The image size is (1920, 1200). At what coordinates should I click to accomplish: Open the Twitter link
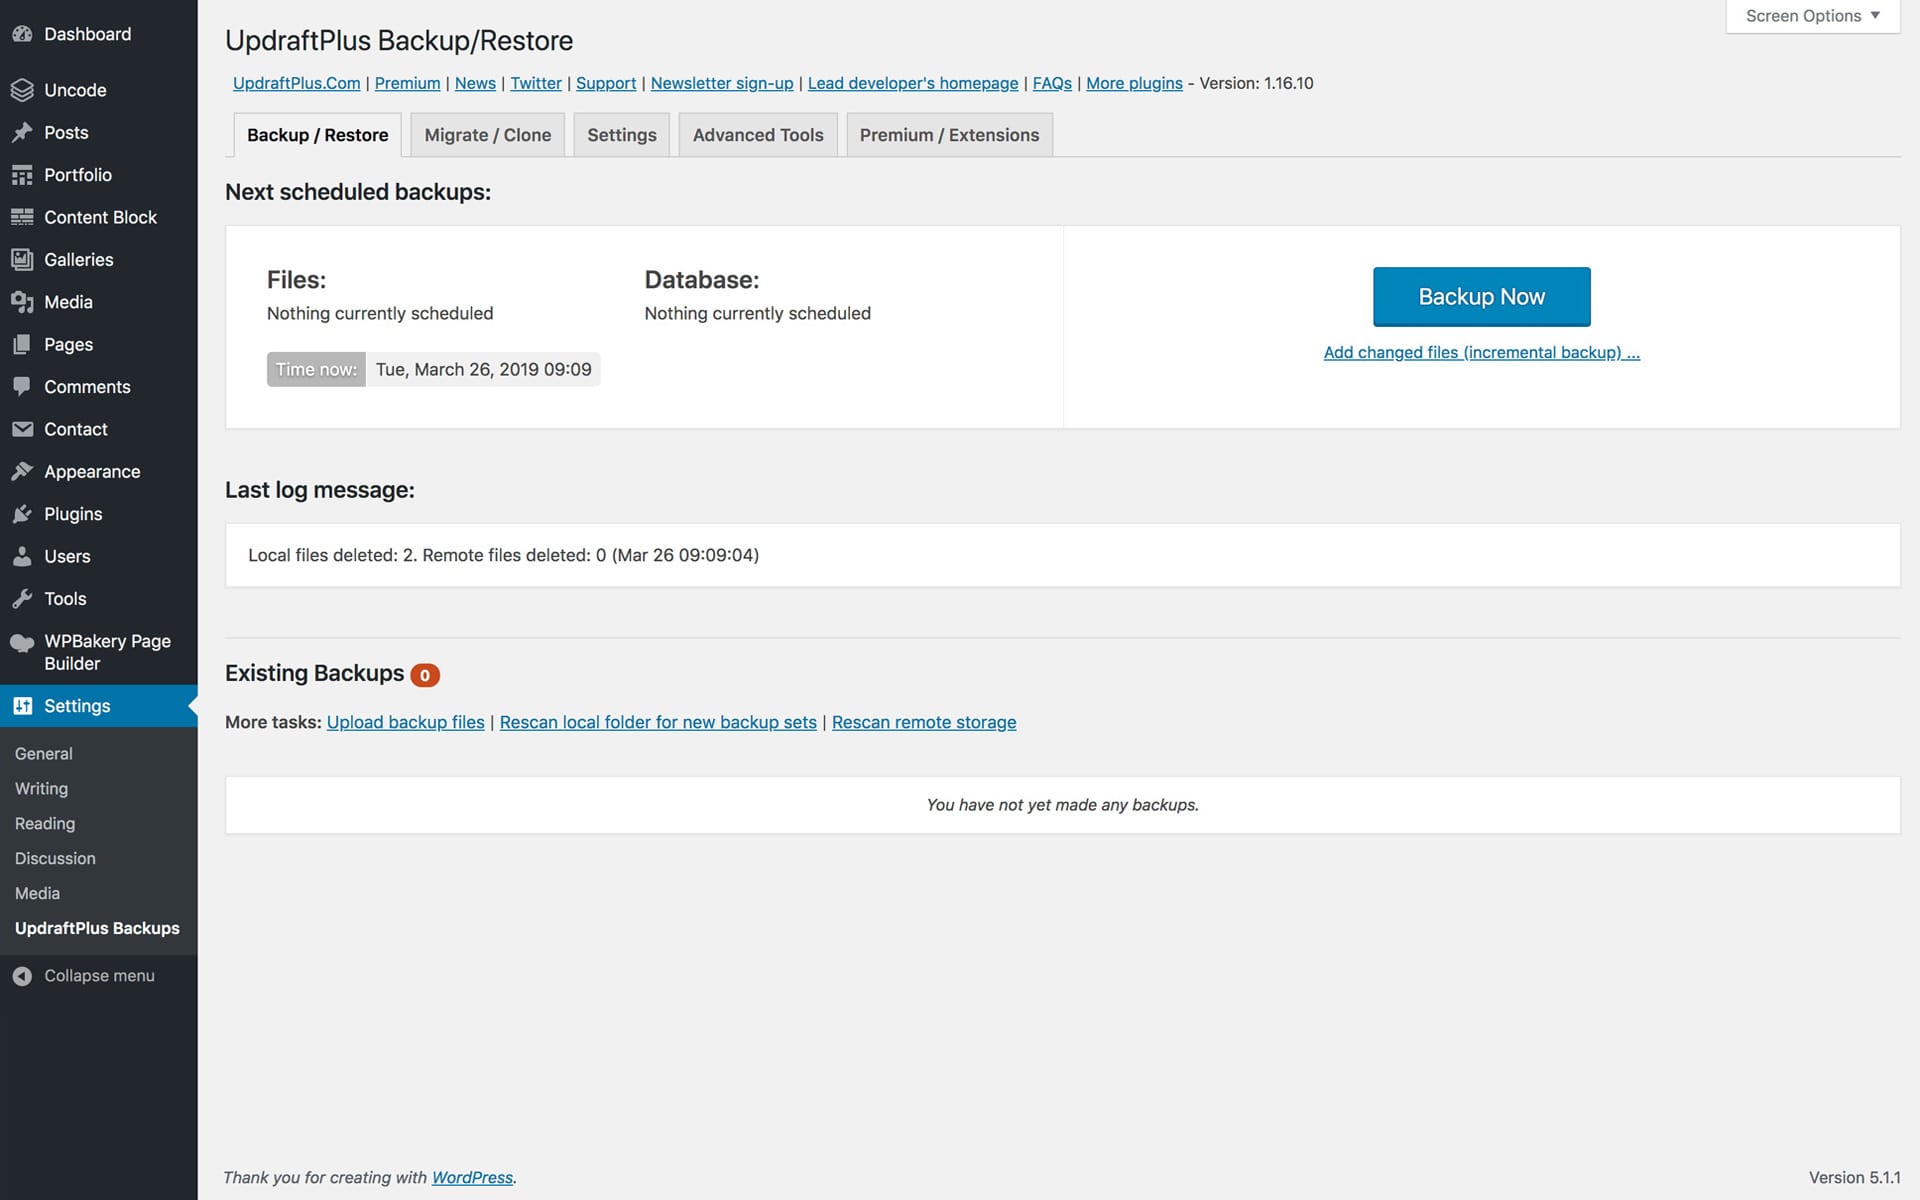[536, 83]
